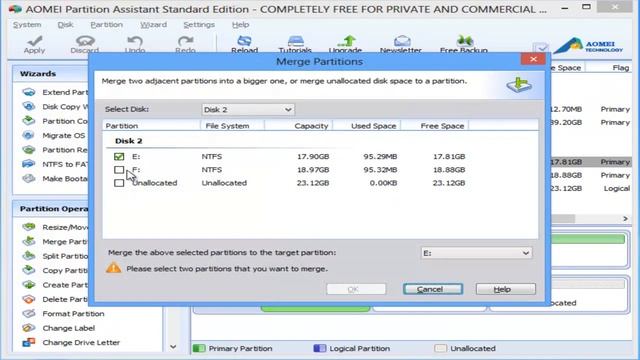Click the Capacity column header

tap(298, 126)
